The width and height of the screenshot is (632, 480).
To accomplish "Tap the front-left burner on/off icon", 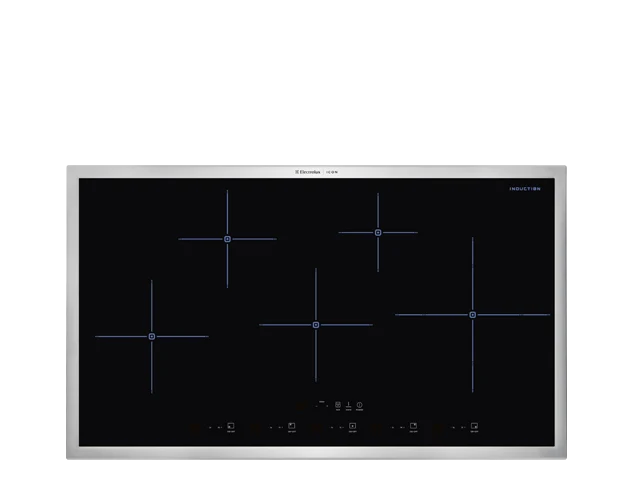I will tap(231, 426).
